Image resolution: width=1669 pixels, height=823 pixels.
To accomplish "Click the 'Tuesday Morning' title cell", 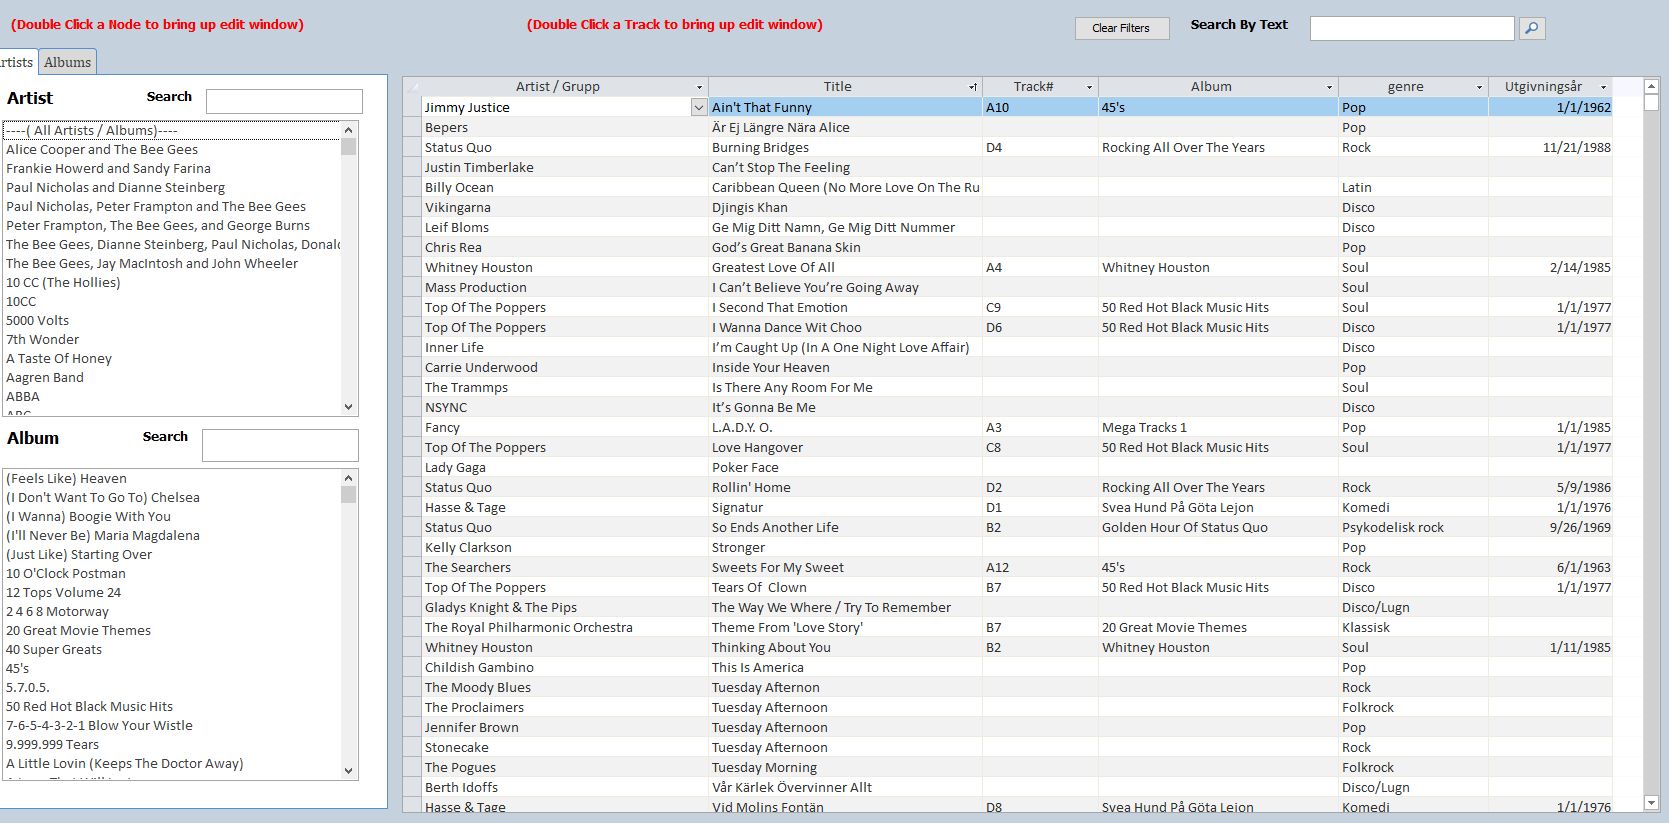I will coord(845,767).
